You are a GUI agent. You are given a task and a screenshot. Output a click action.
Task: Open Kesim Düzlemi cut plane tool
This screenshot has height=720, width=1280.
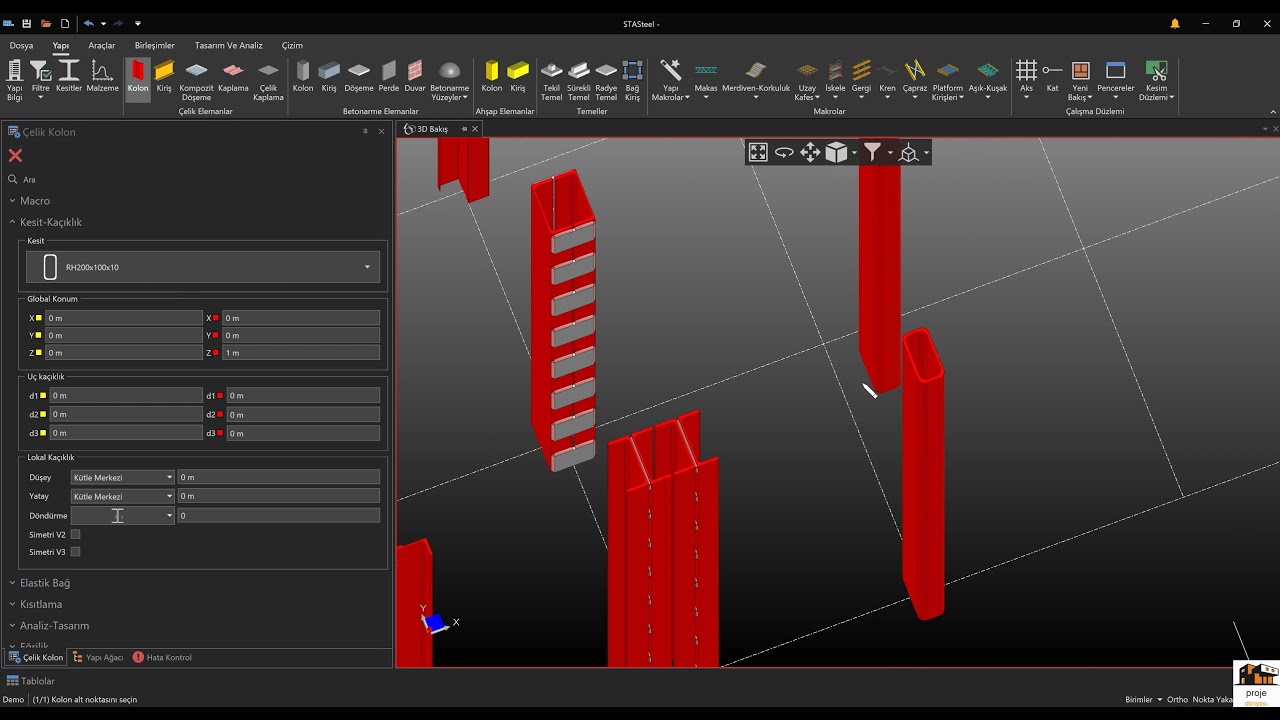[1157, 80]
